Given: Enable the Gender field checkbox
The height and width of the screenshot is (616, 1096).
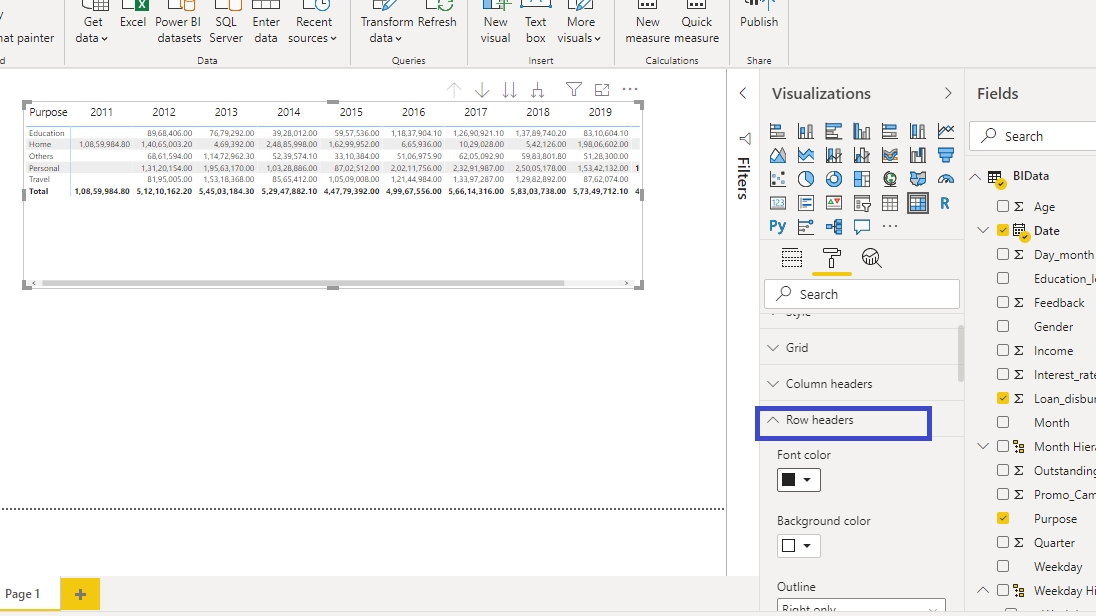Looking at the screenshot, I should coord(1003,326).
